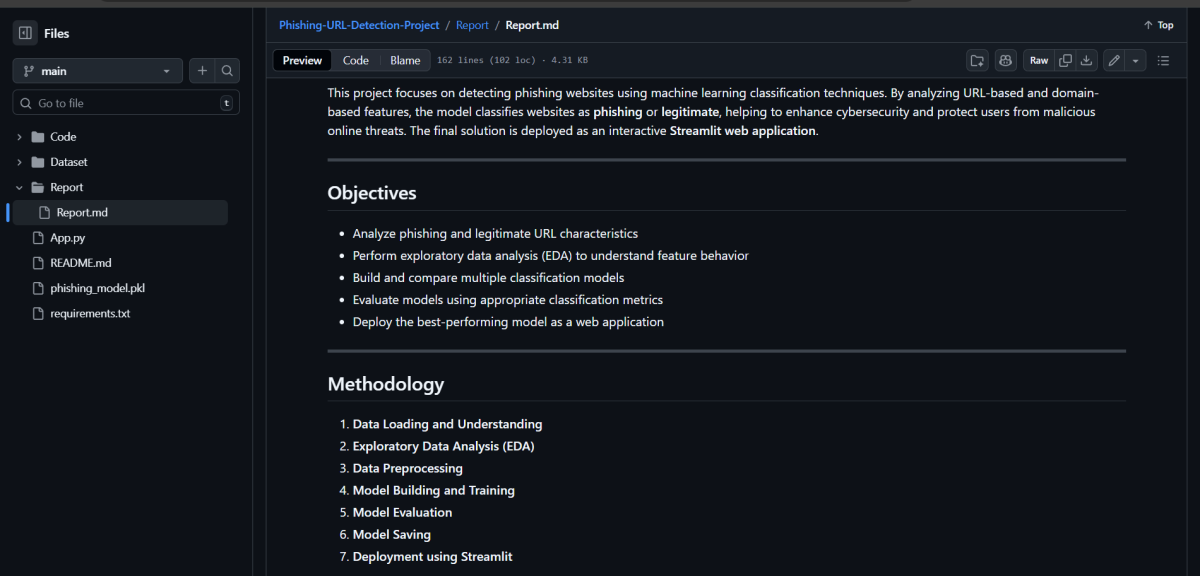Collapse the Files side panel
This screenshot has width=1200, height=576.
(25, 33)
